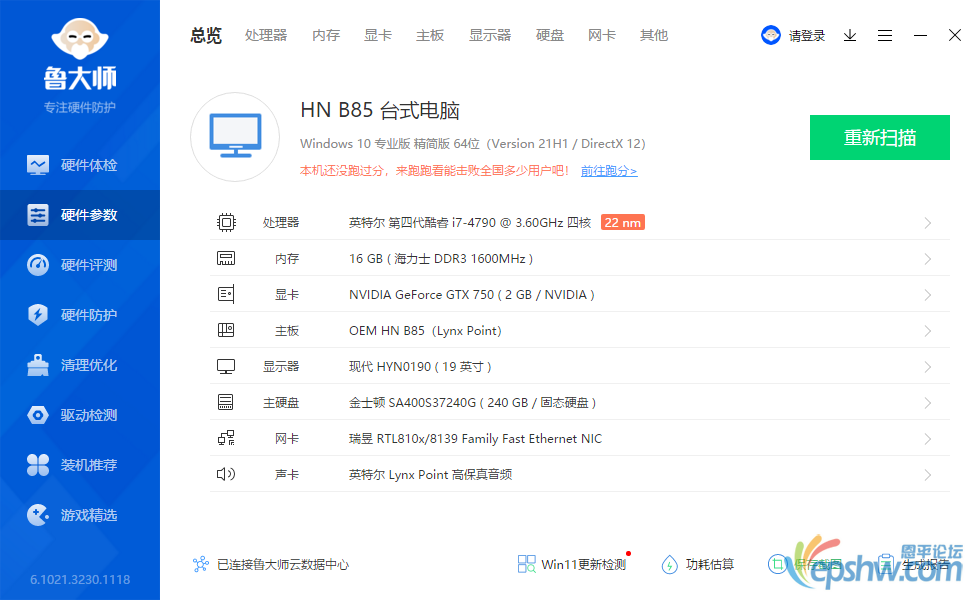This screenshot has width=980, height=600.
Task: Switch to the 处理器 tab
Action: tap(266, 36)
